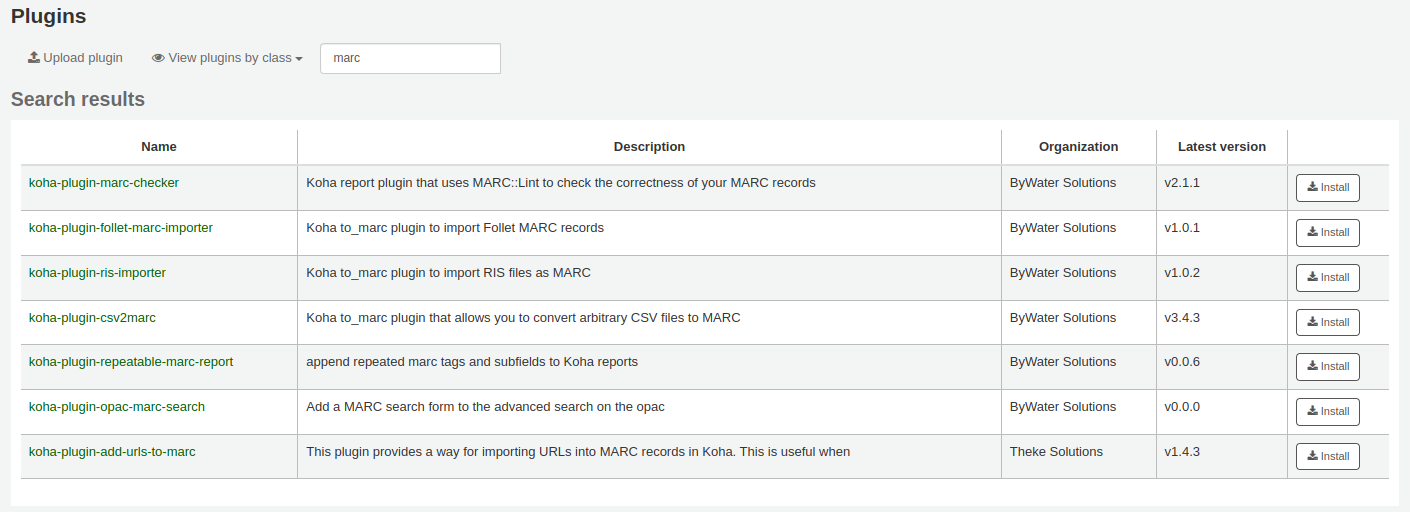This screenshot has width=1410, height=512.
Task: Open the koha-plugin-add-urls-to-marc link
Action: [112, 452]
